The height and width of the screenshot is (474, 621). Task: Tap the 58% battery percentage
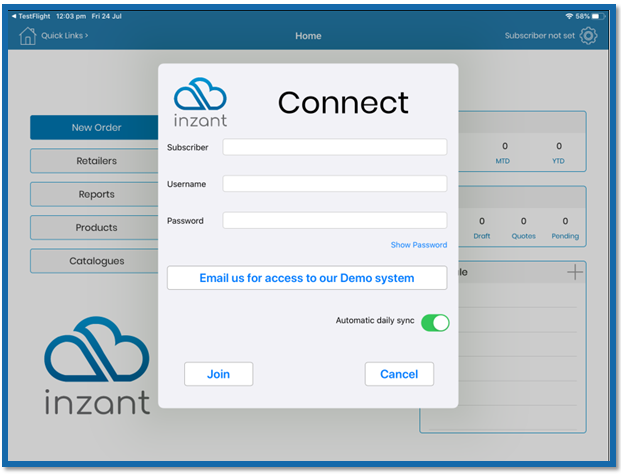click(x=583, y=16)
